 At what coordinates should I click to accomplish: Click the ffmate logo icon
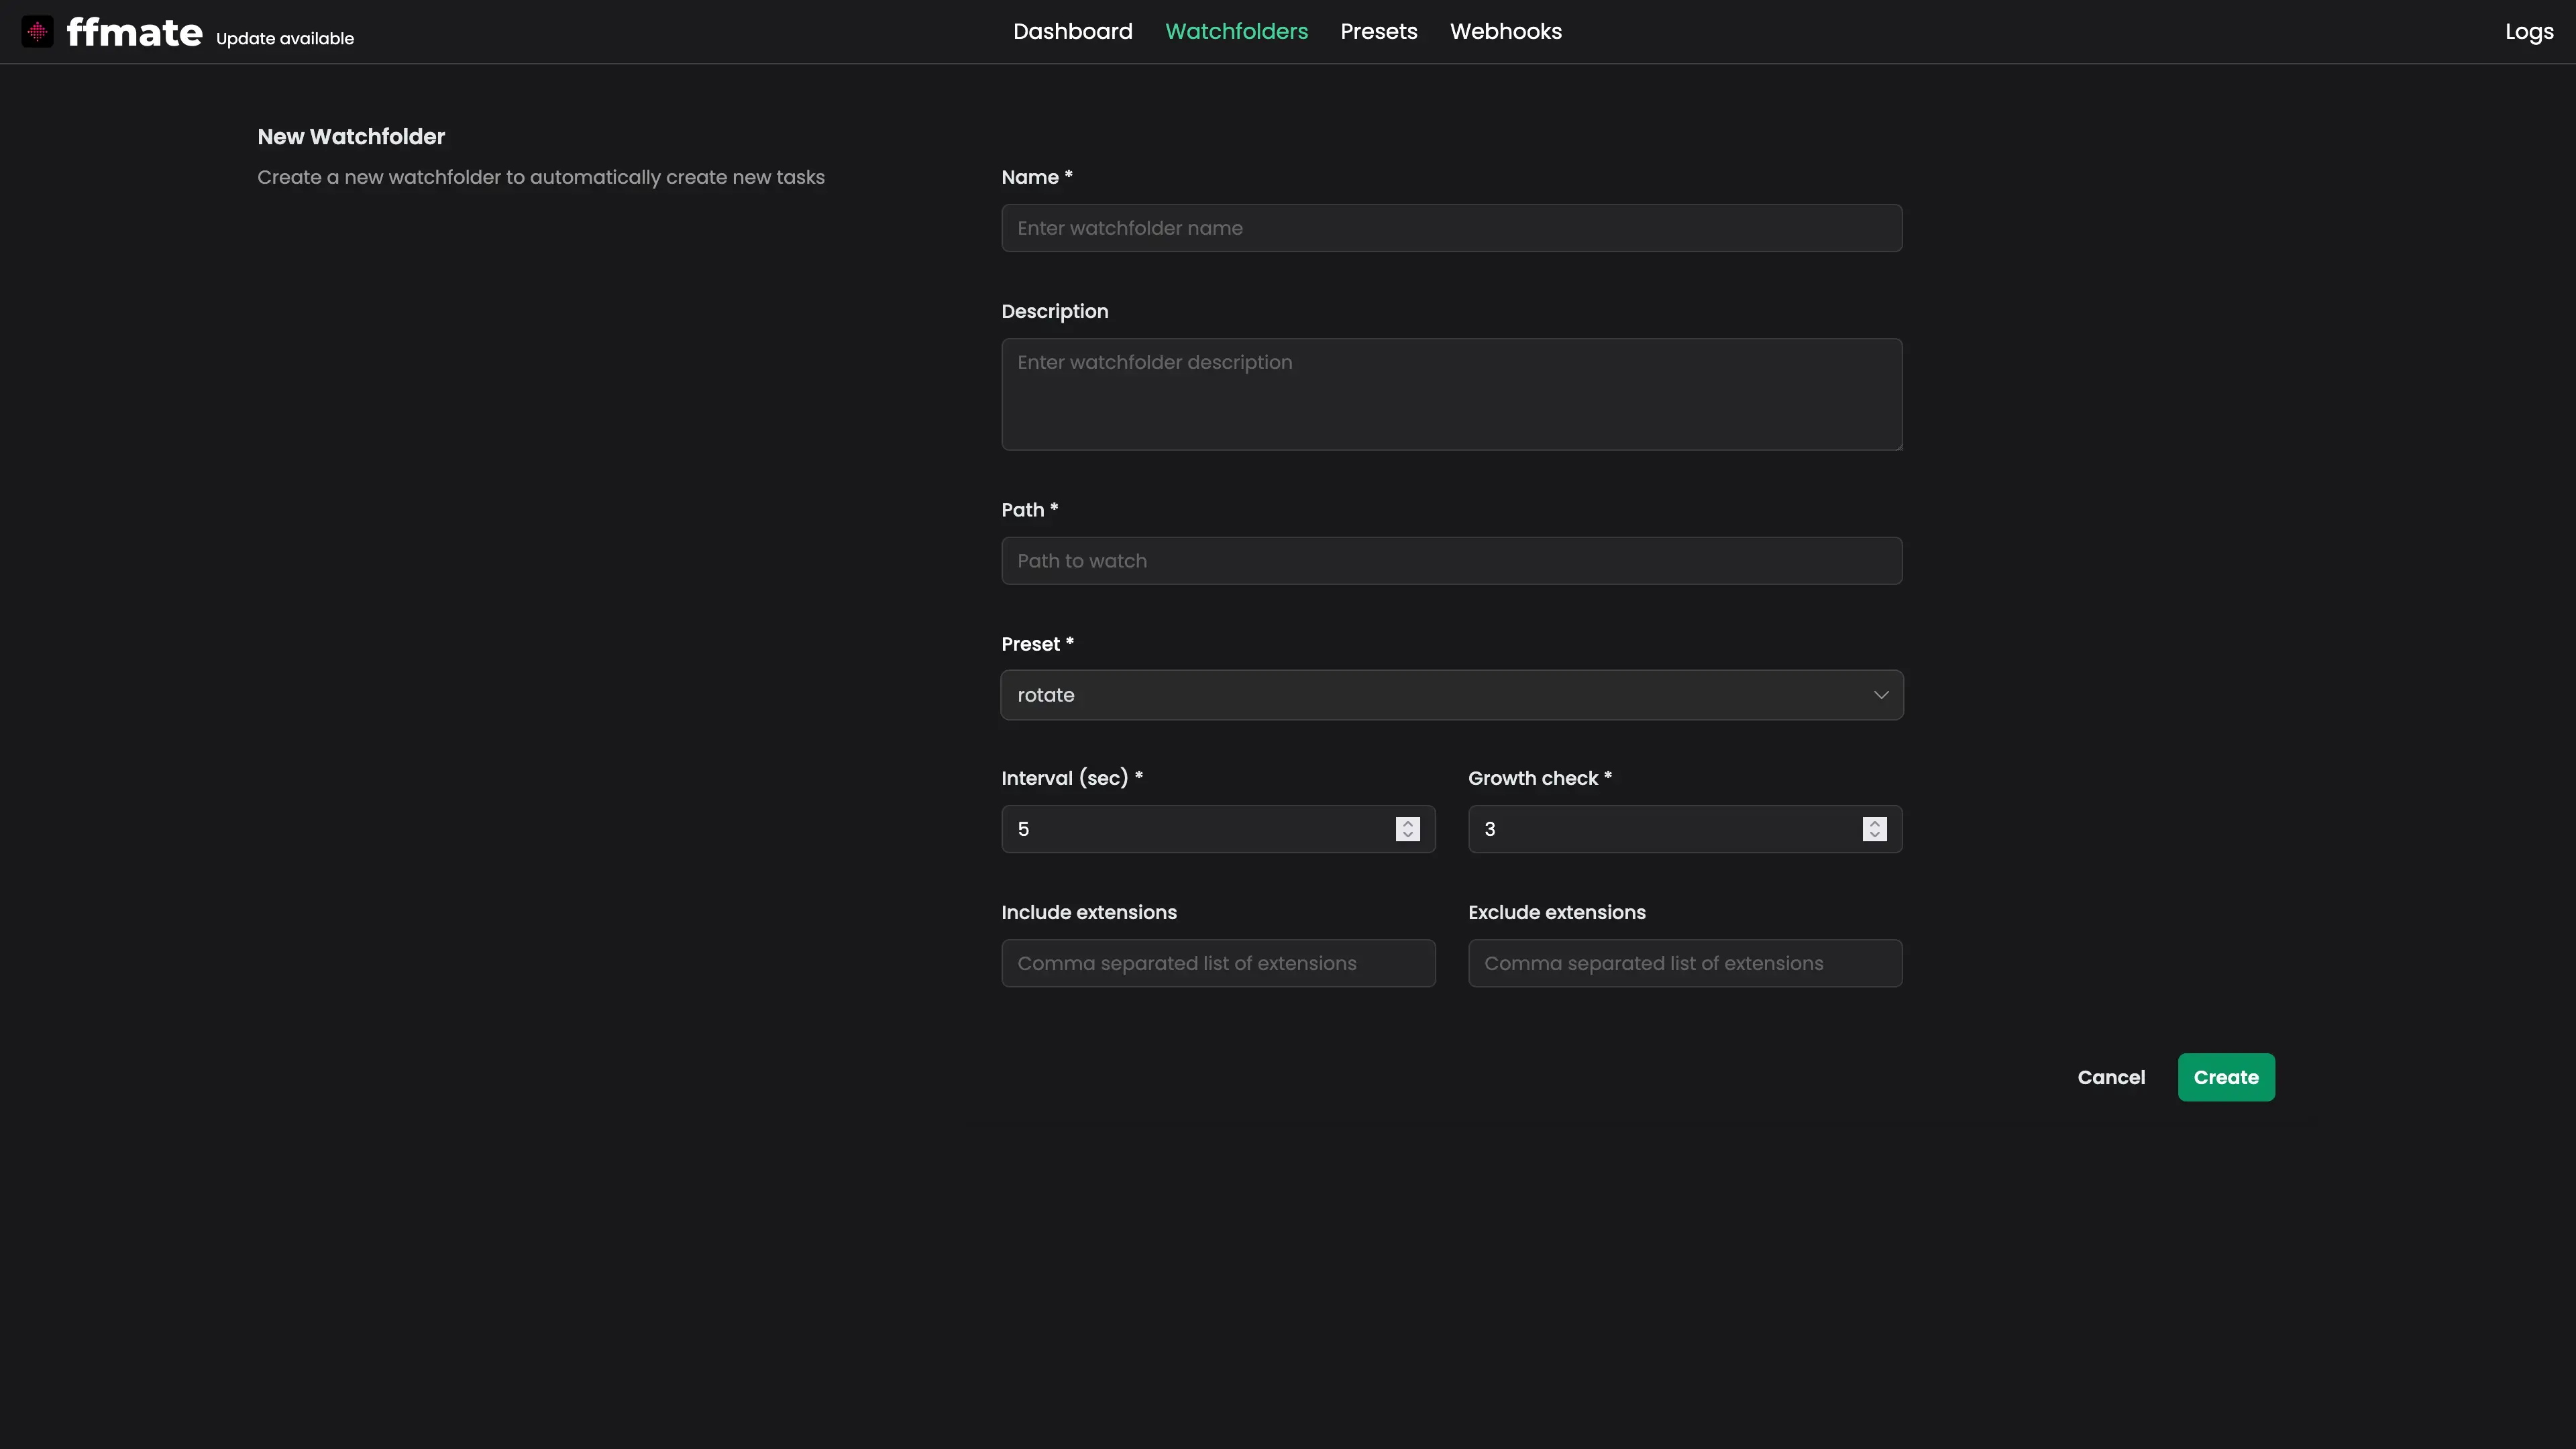click(37, 32)
